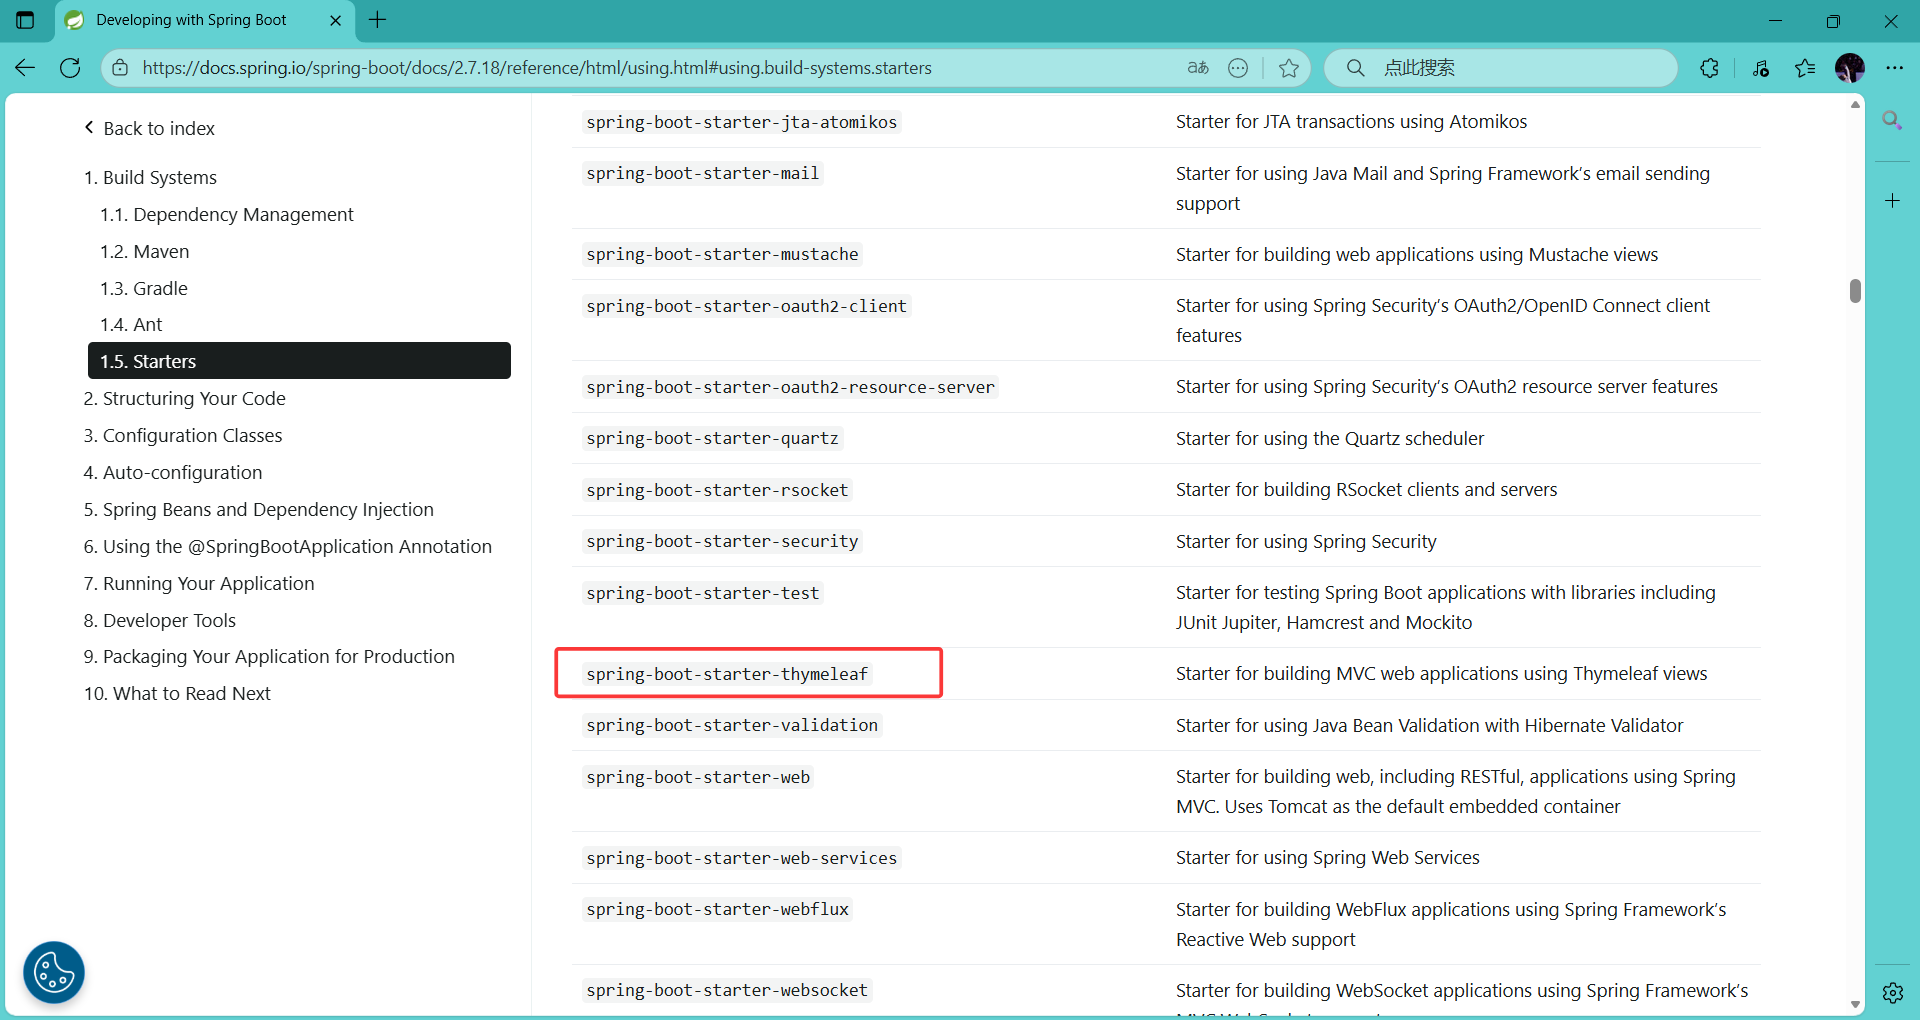Click spring-boot-starter-oauth2-client text
The image size is (1920, 1020).
(x=747, y=306)
